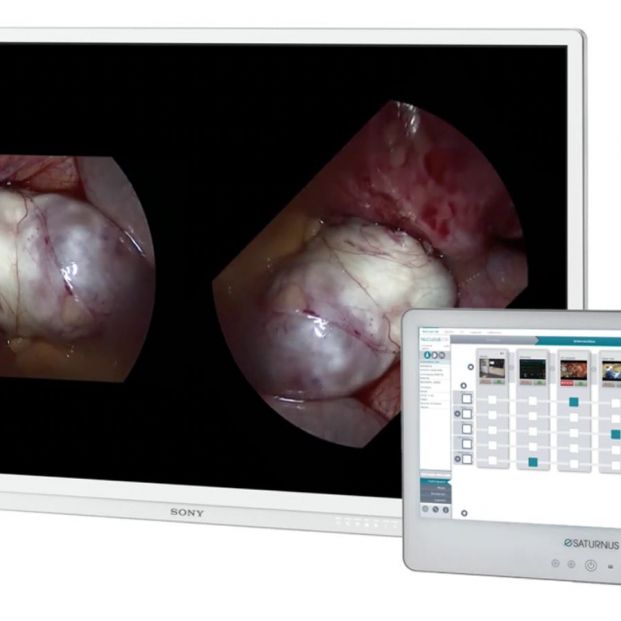The image size is (621, 621).
Task: Tick surgical video column box in second row
Action: [x=573, y=417]
